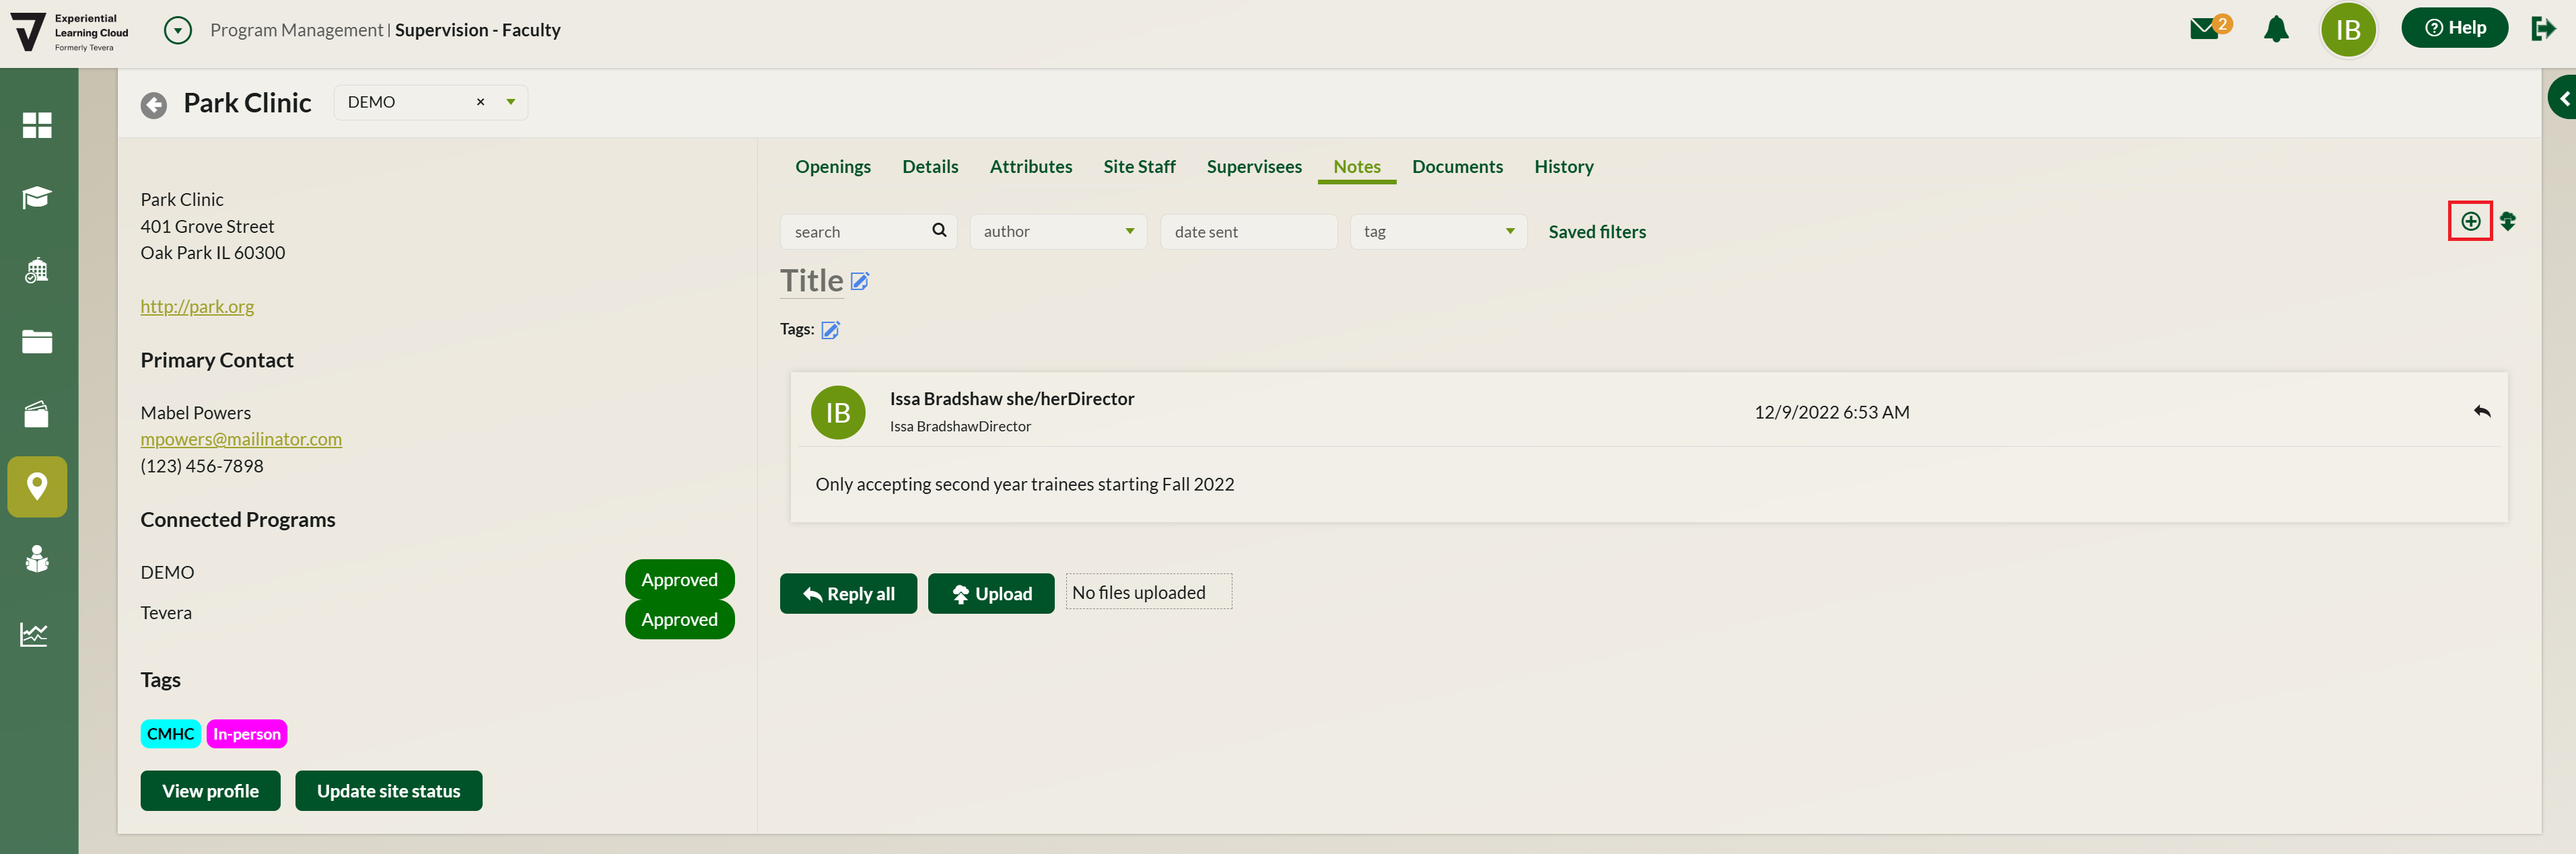Clear the DEMO program selection

(480, 102)
